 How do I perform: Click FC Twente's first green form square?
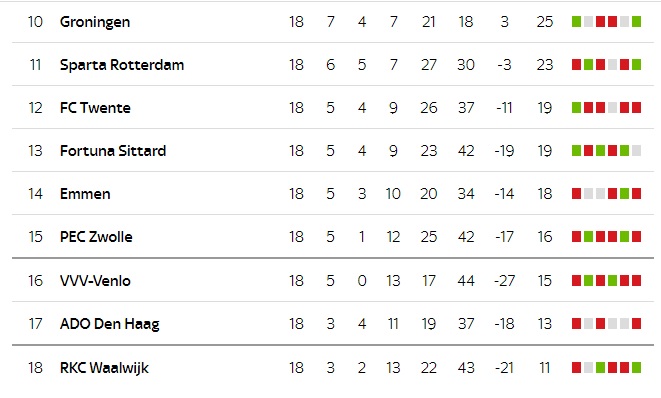pos(576,108)
